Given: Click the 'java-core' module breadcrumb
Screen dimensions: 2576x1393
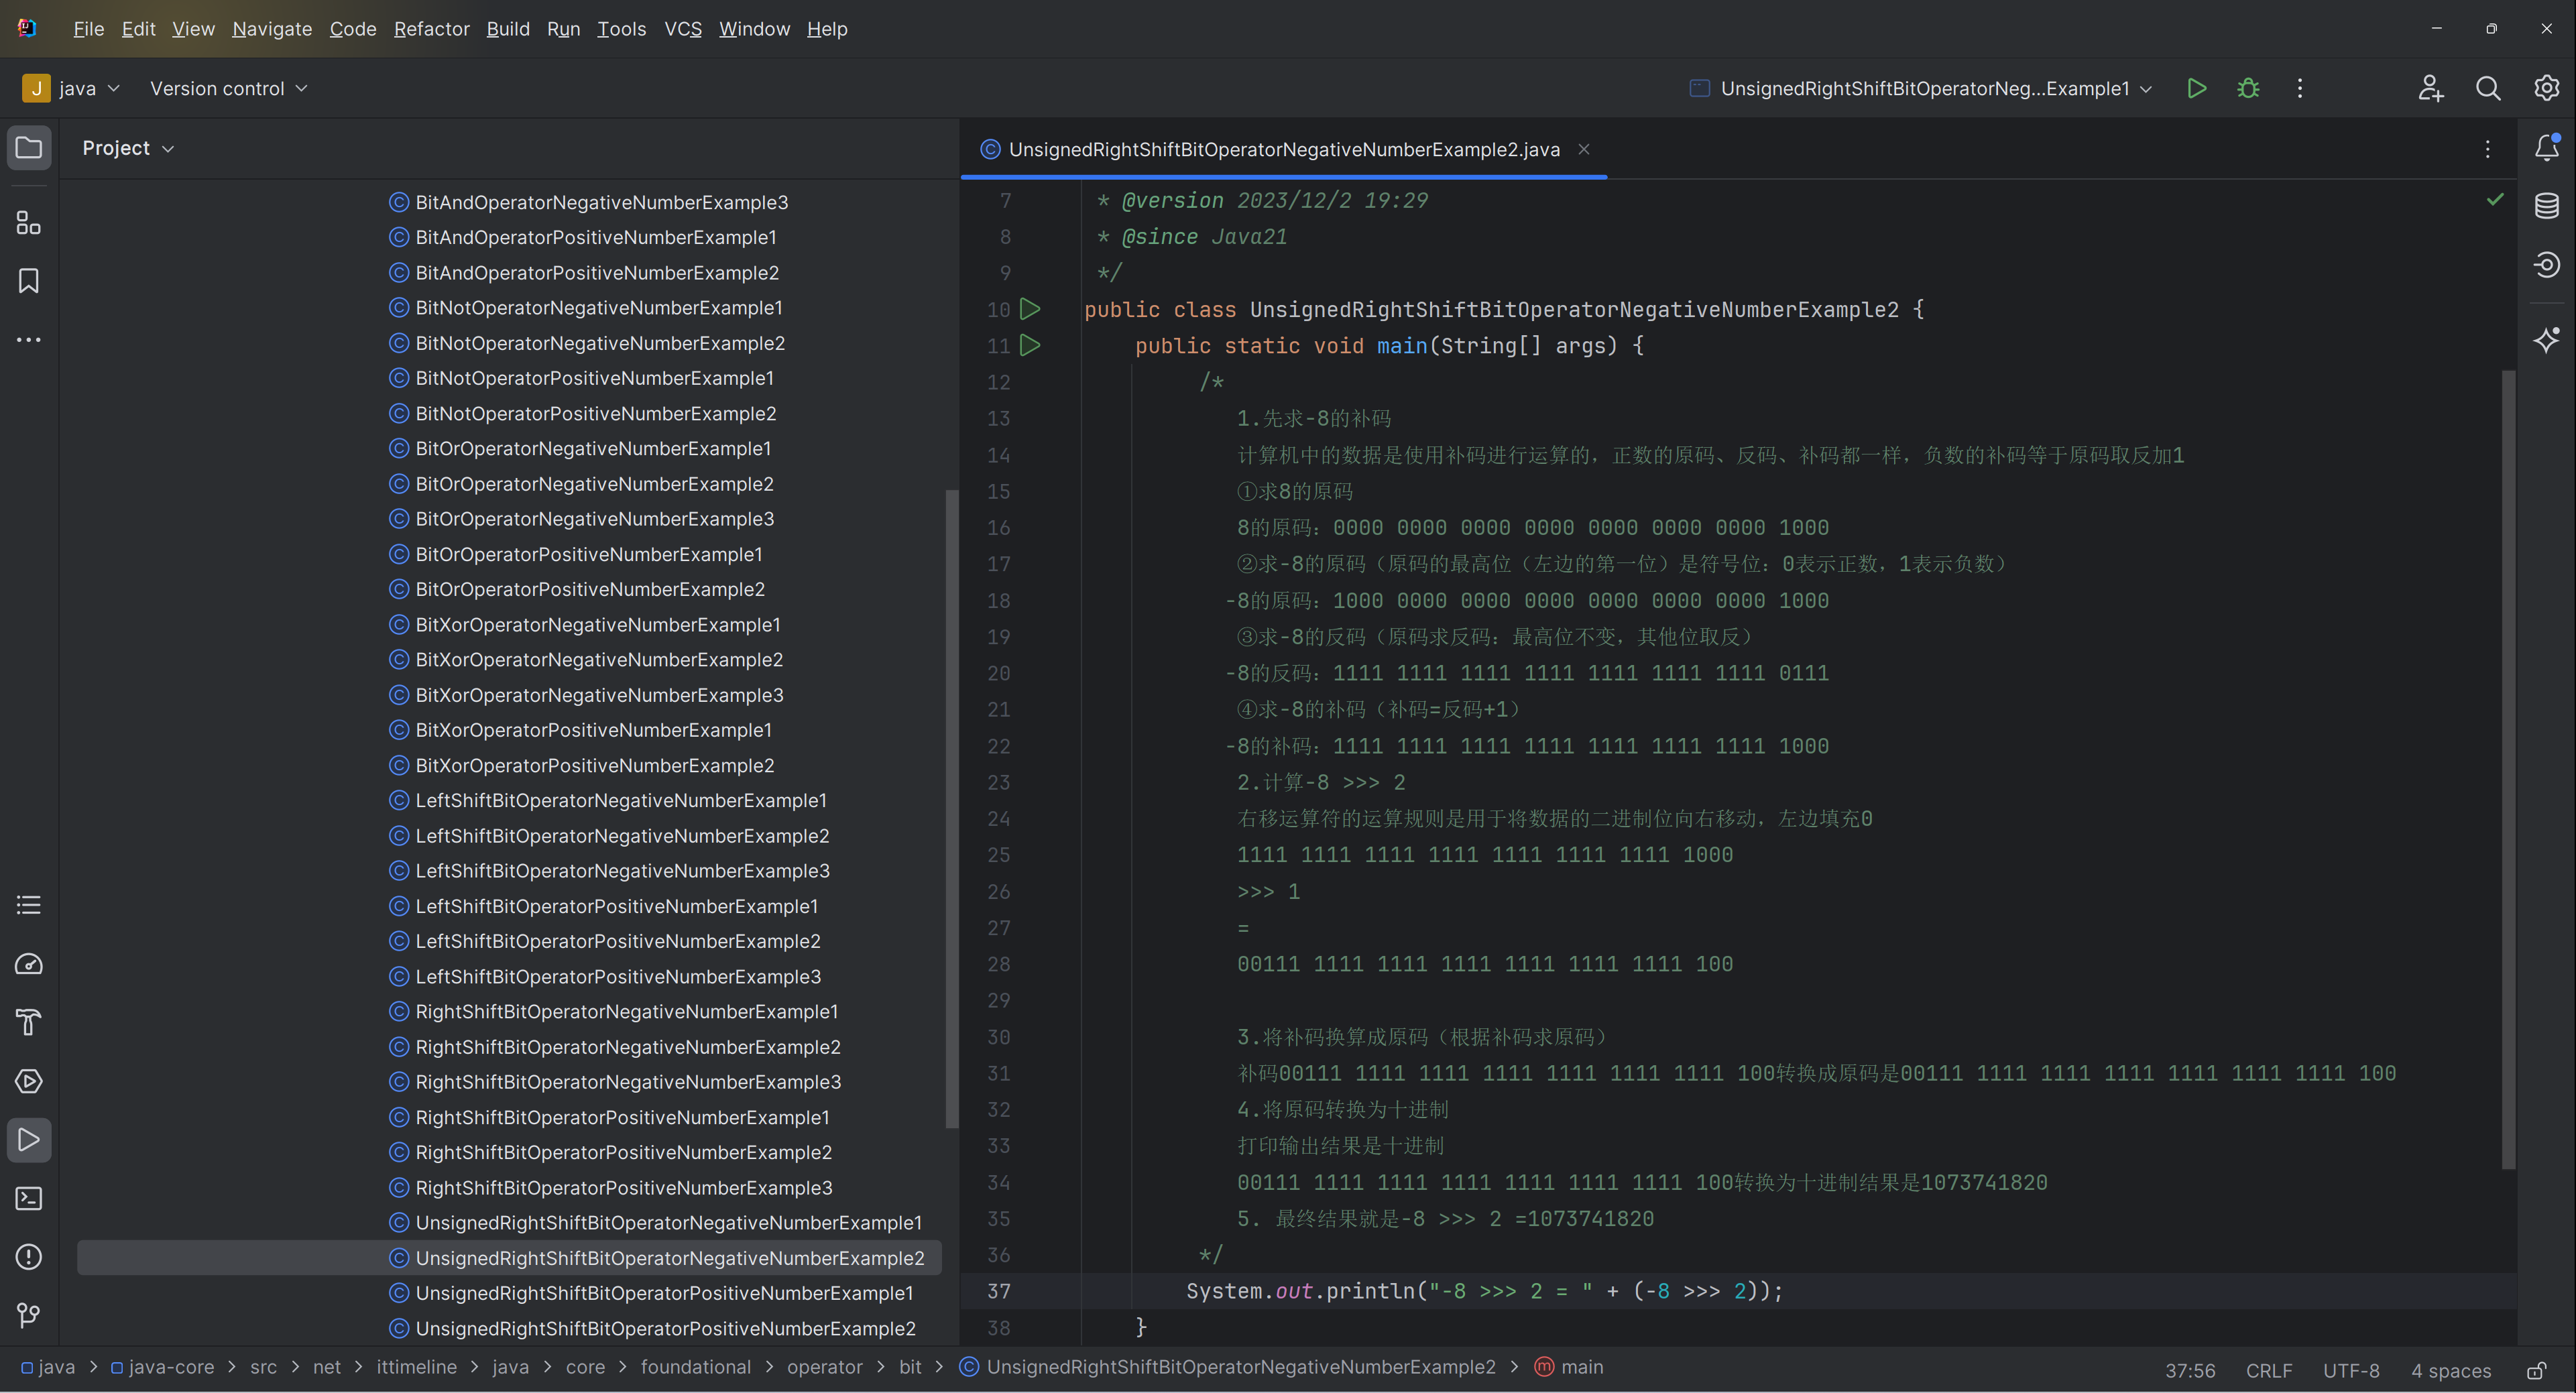Looking at the screenshot, I should [162, 1367].
